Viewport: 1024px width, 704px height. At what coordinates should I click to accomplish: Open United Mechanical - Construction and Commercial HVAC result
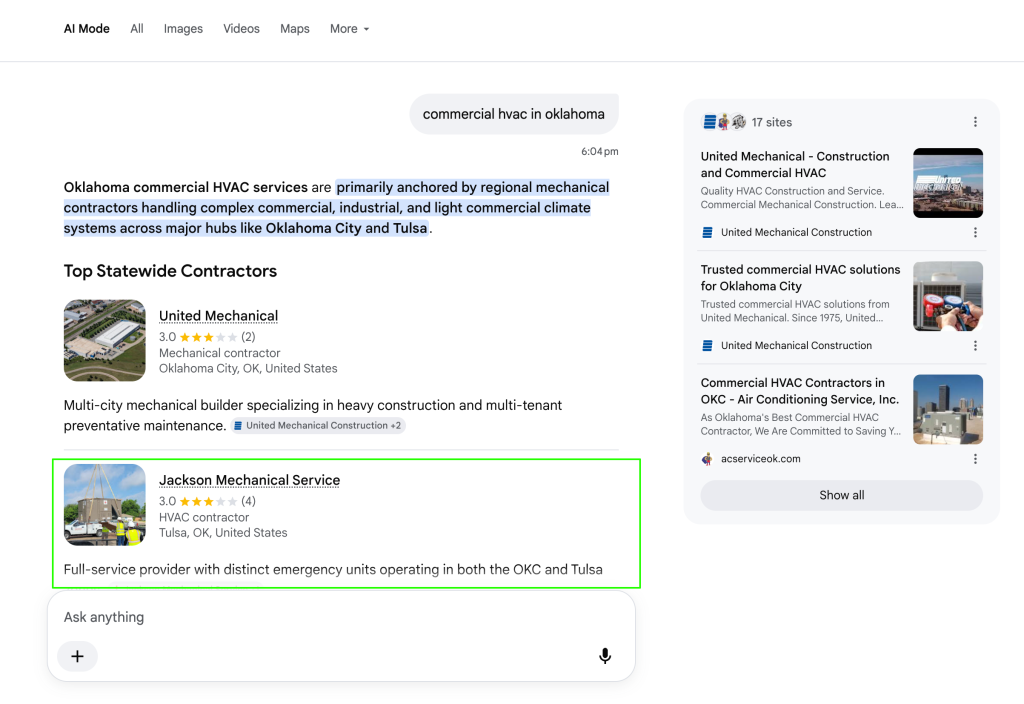pos(795,165)
